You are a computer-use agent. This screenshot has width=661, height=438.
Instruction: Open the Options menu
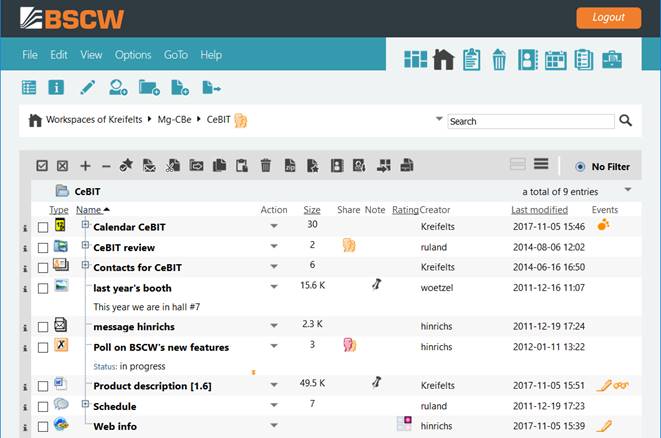133,55
